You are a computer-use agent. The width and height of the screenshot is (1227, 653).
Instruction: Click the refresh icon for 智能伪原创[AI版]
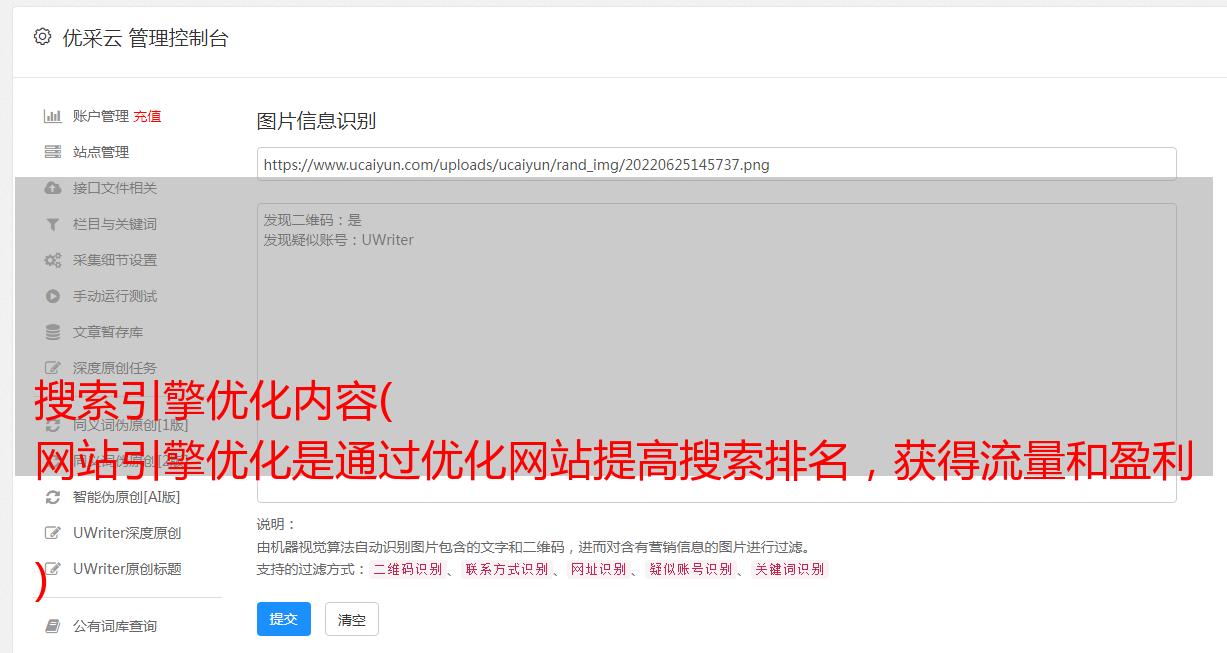[53, 497]
